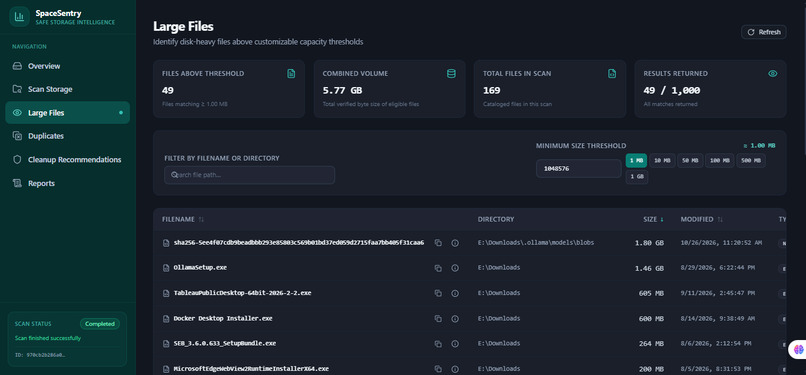The height and width of the screenshot is (375, 806).
Task: Go to Scan Storage
Action: 67,89
